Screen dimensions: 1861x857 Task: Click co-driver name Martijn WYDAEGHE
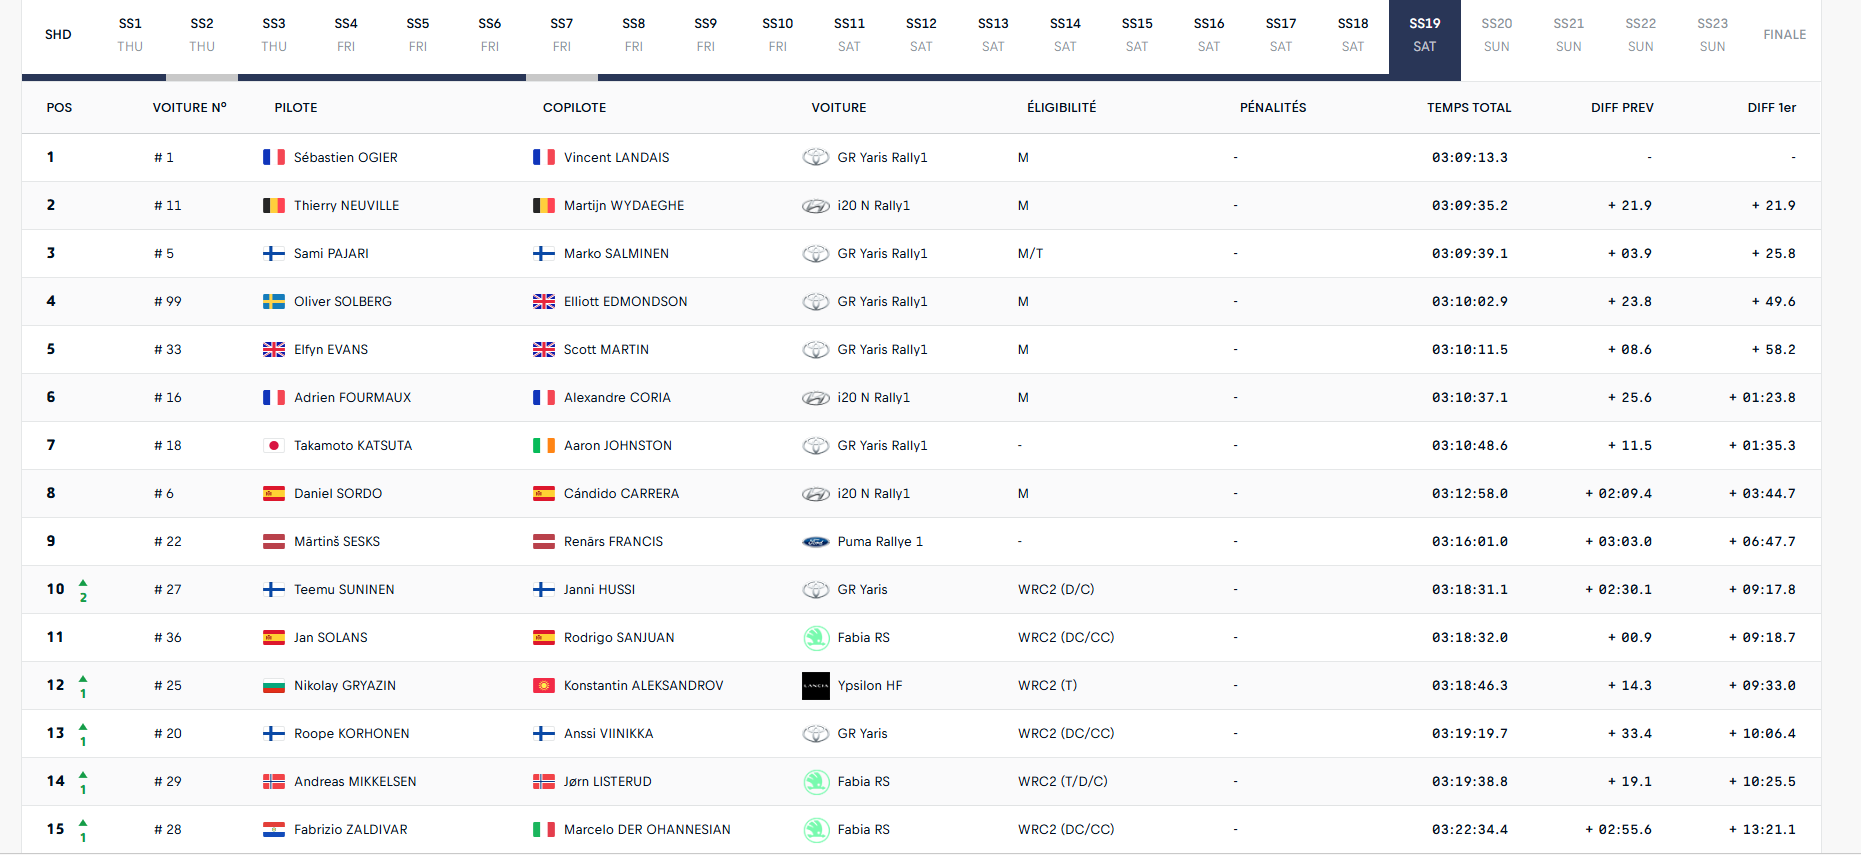pos(624,205)
